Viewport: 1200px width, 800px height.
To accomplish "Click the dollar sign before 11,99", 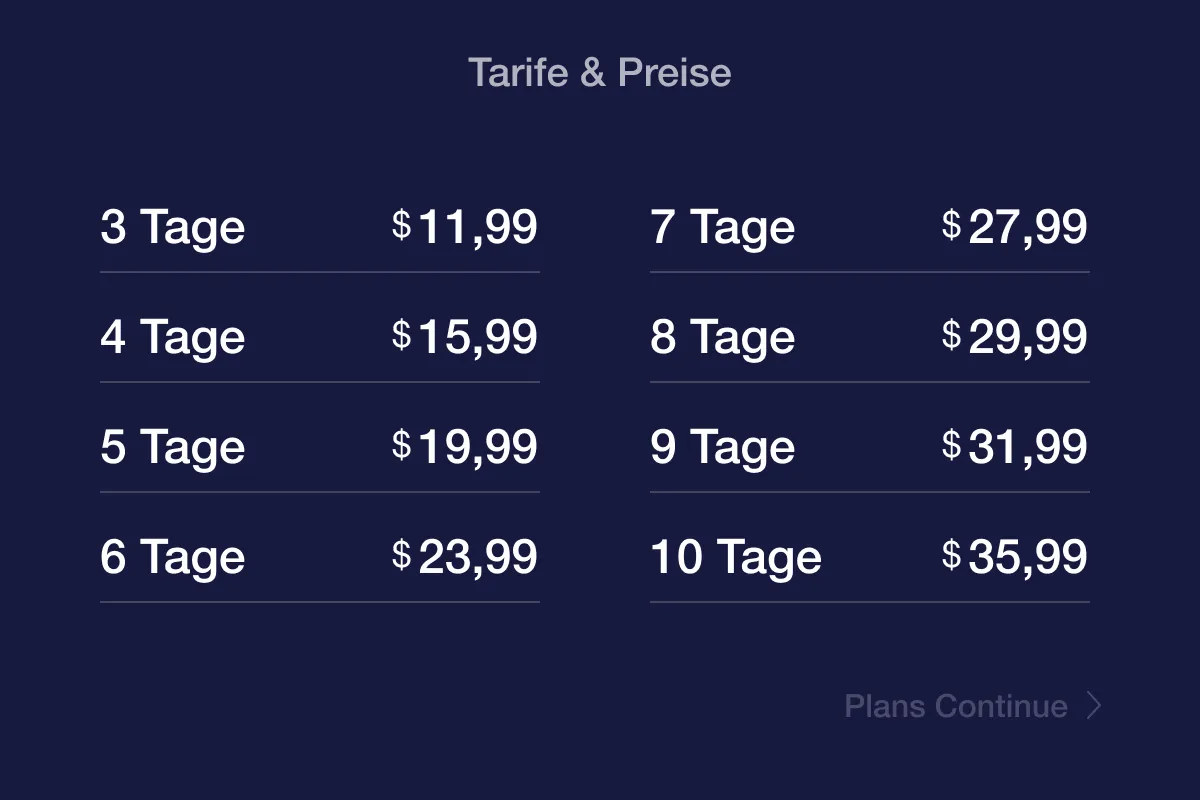I will click(x=402, y=225).
